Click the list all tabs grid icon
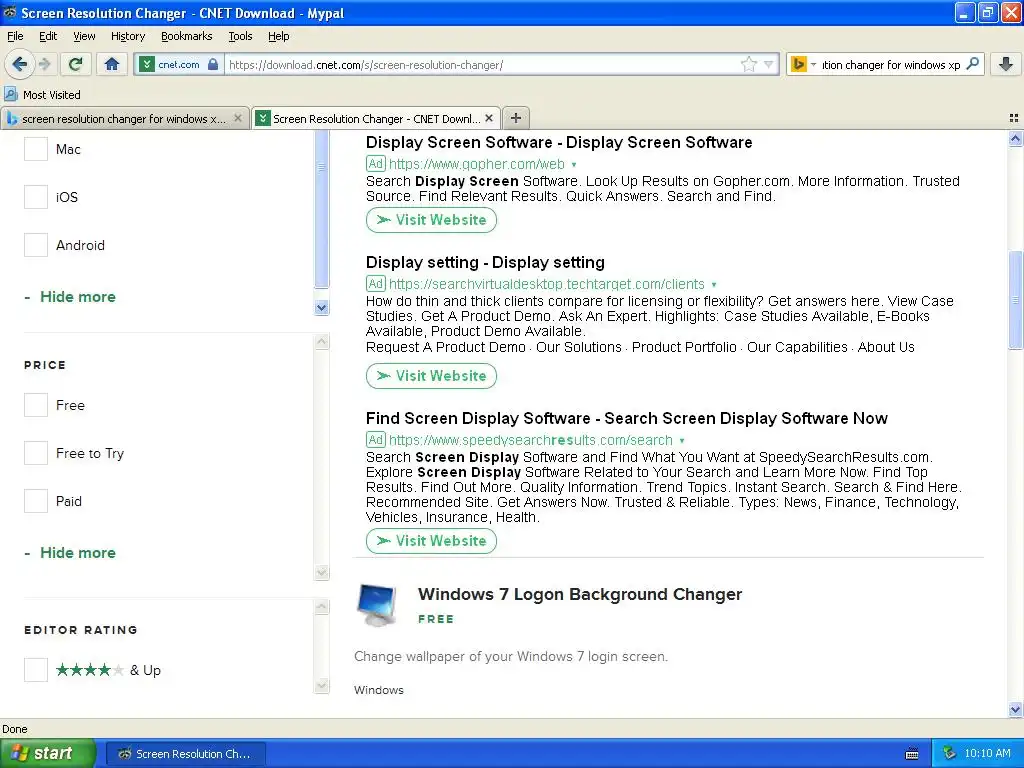This screenshot has height=768, width=1024. coord(1014,118)
